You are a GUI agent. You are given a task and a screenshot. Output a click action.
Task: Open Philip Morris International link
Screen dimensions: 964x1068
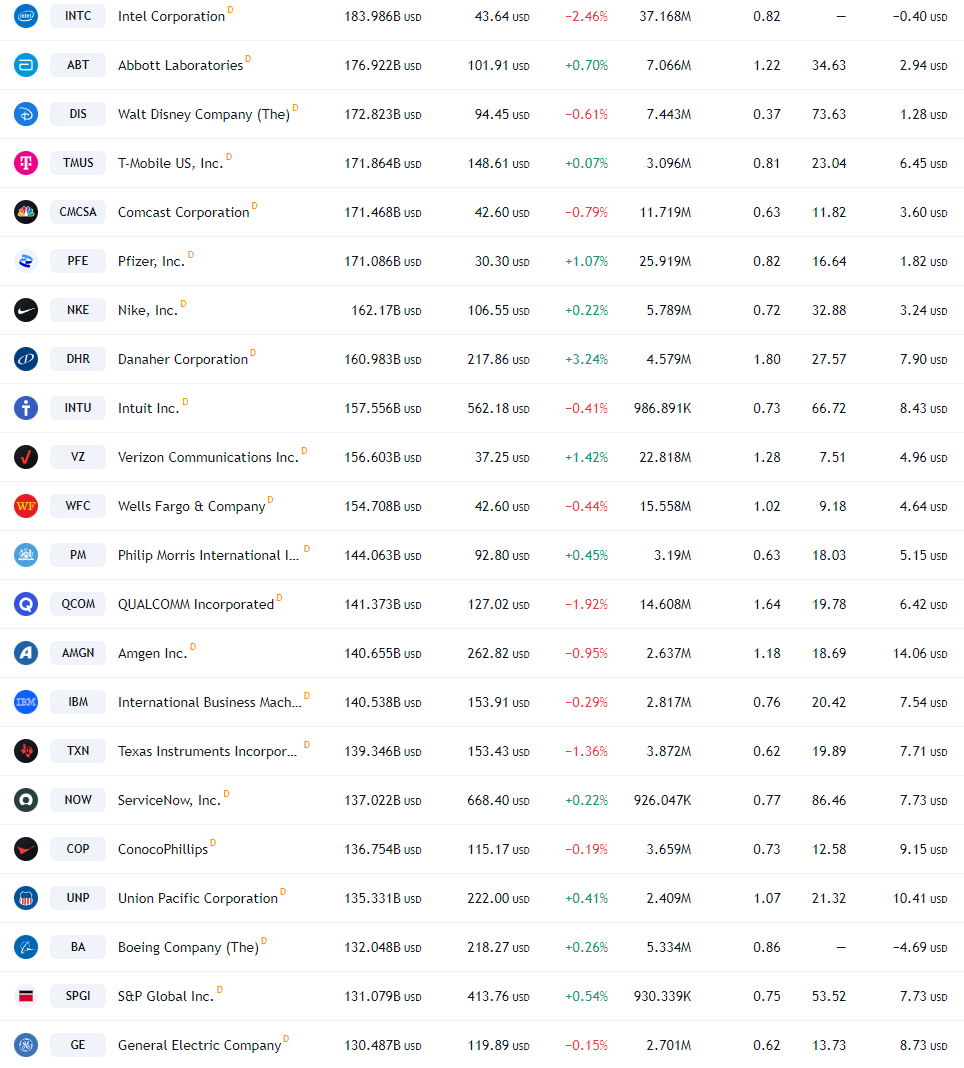208,556
